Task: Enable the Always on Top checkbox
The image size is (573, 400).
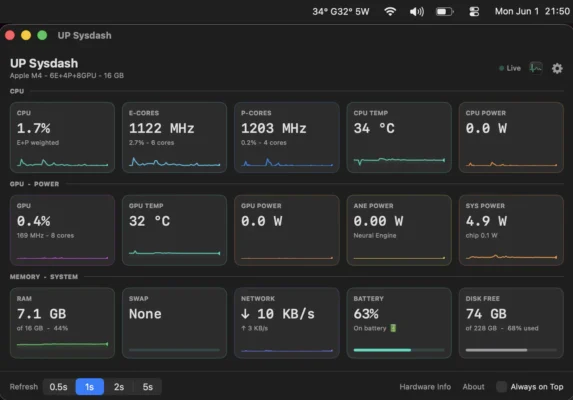Action: (501, 387)
